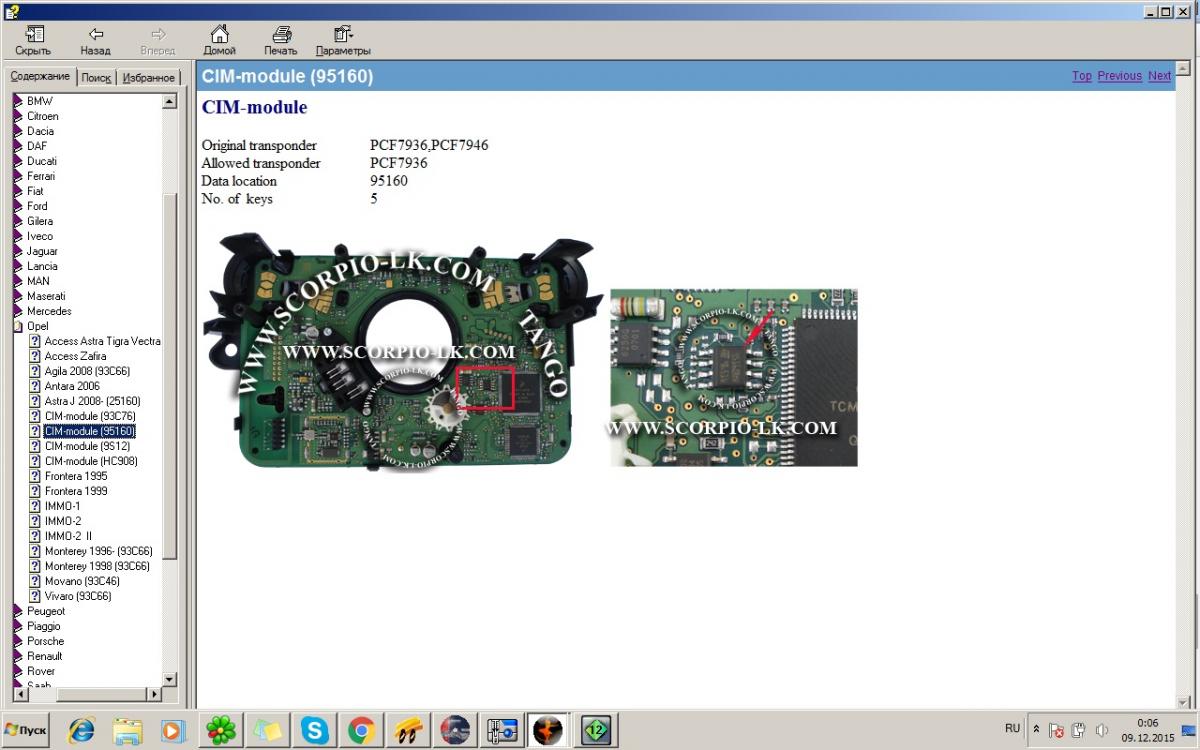Click the book icon beside DAF

(18, 146)
